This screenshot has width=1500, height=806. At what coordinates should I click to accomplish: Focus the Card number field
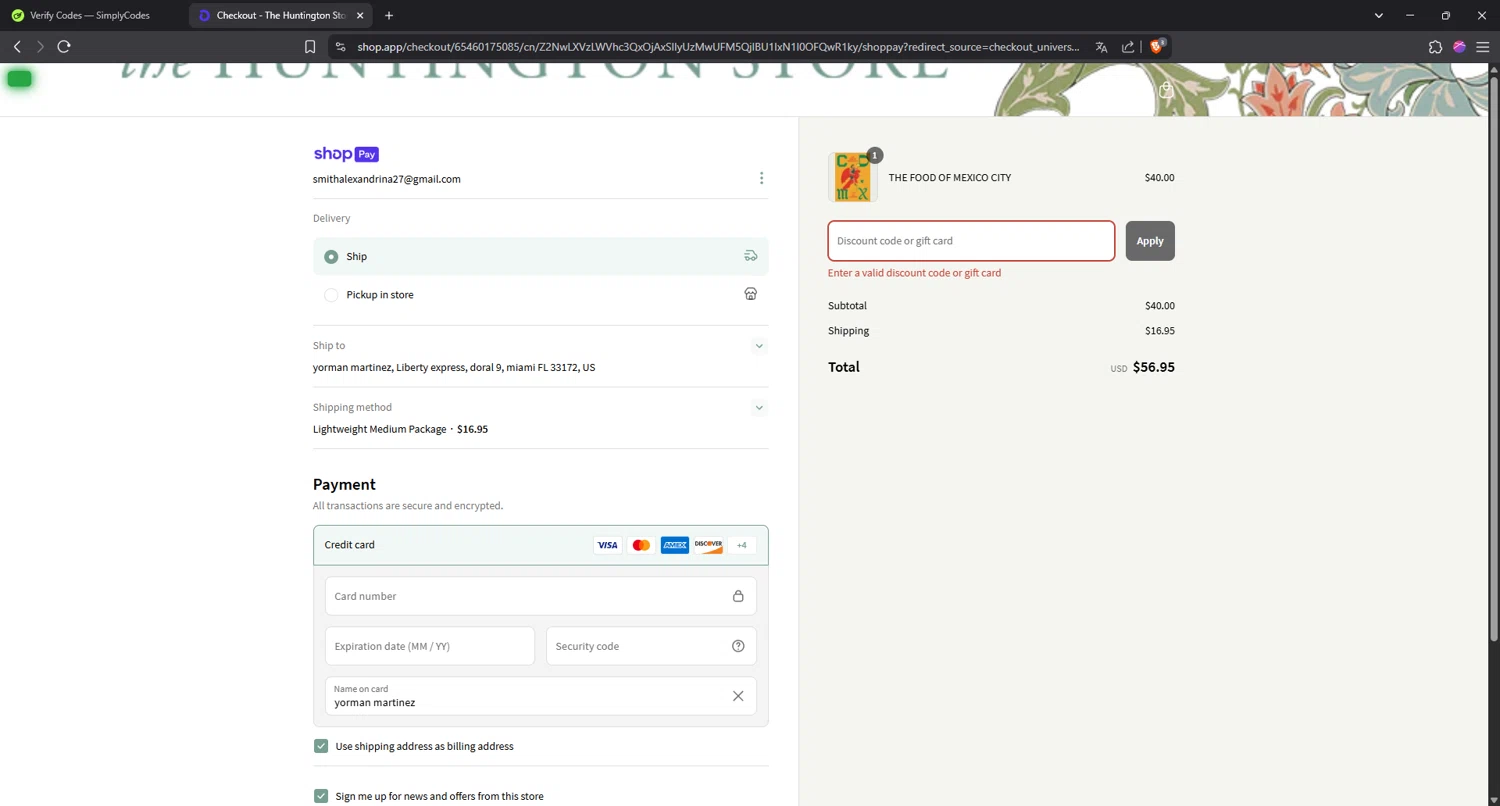(541, 596)
